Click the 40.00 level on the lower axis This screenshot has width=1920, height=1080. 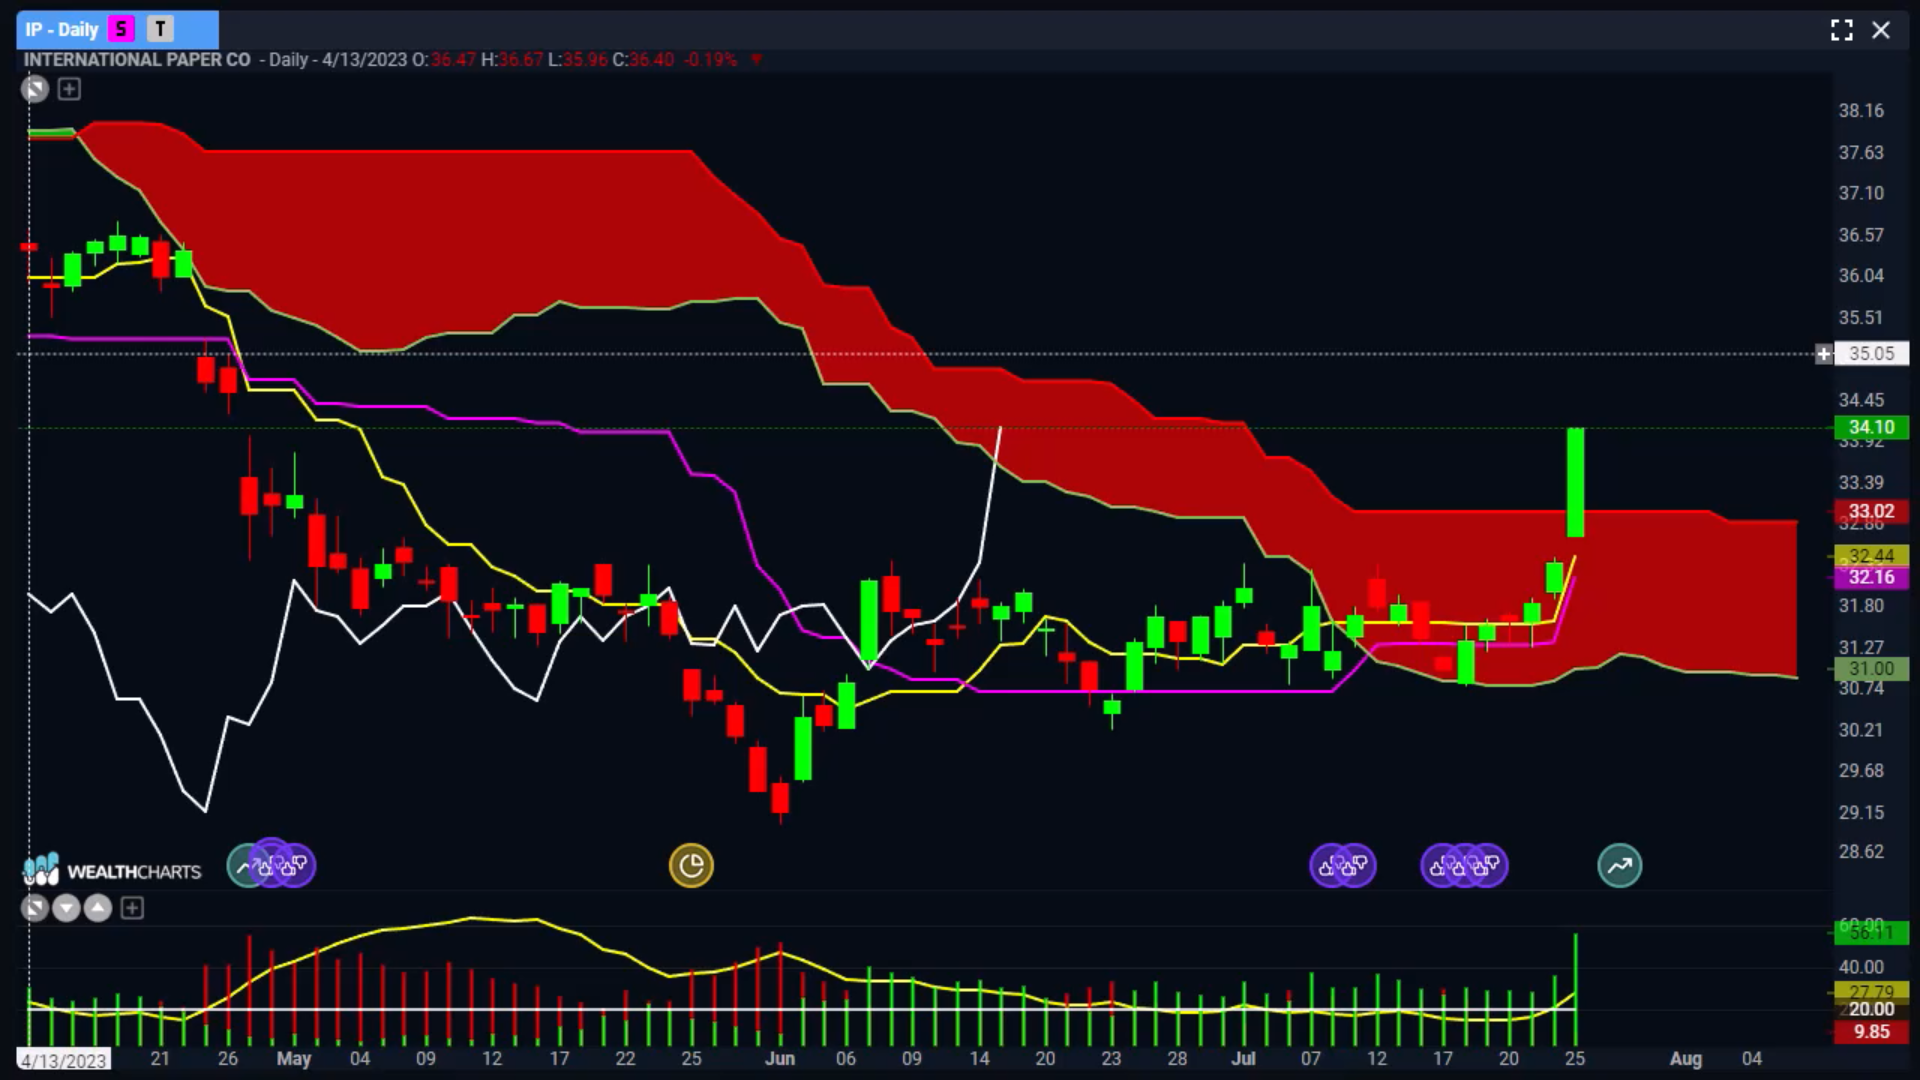pyautogui.click(x=1861, y=967)
